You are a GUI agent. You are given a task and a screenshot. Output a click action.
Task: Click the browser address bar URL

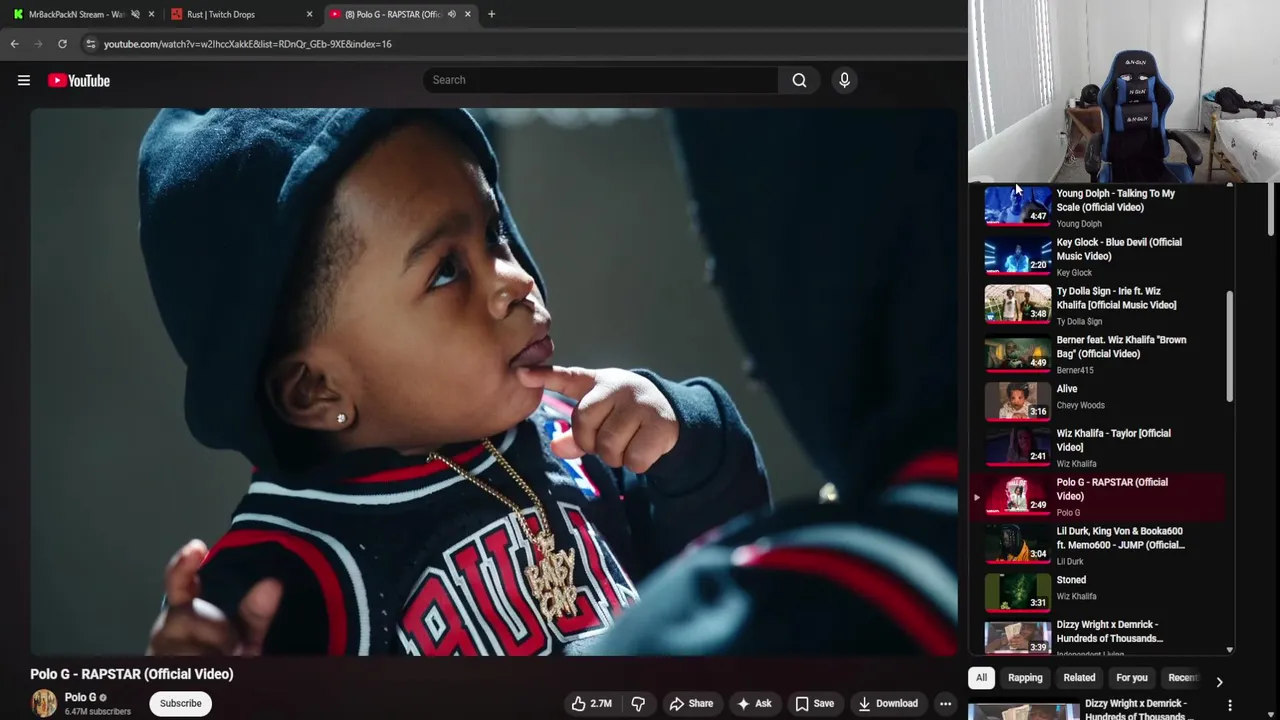248,44
